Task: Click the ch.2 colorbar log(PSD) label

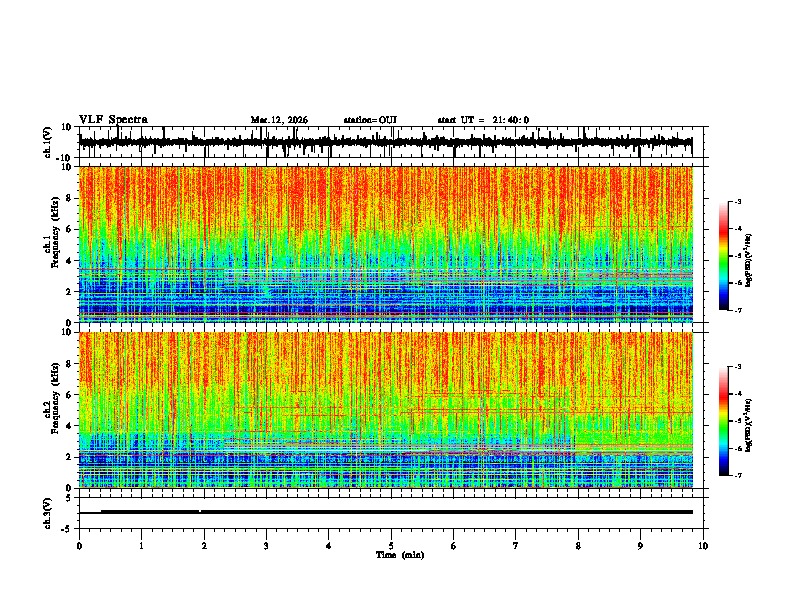Action: (749, 425)
